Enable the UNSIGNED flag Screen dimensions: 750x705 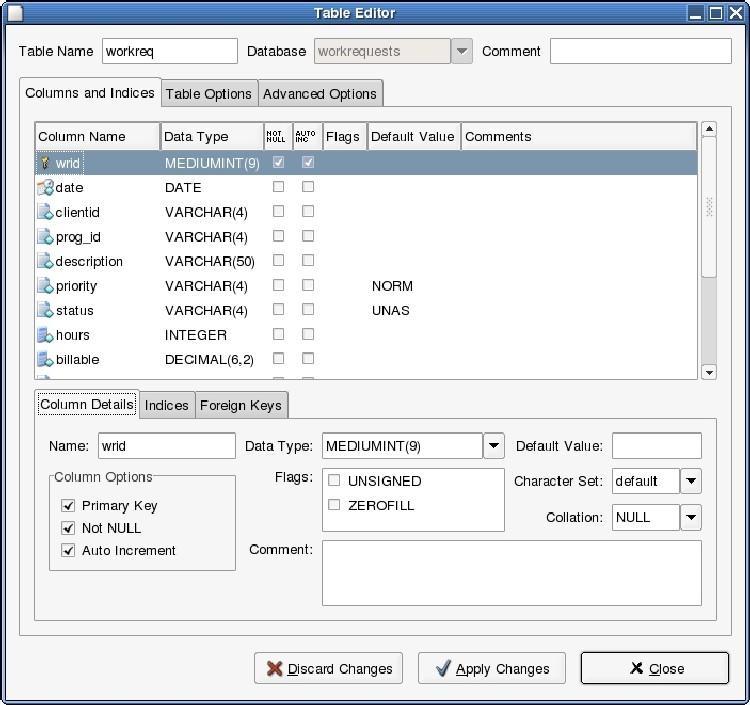pyautogui.click(x=334, y=481)
